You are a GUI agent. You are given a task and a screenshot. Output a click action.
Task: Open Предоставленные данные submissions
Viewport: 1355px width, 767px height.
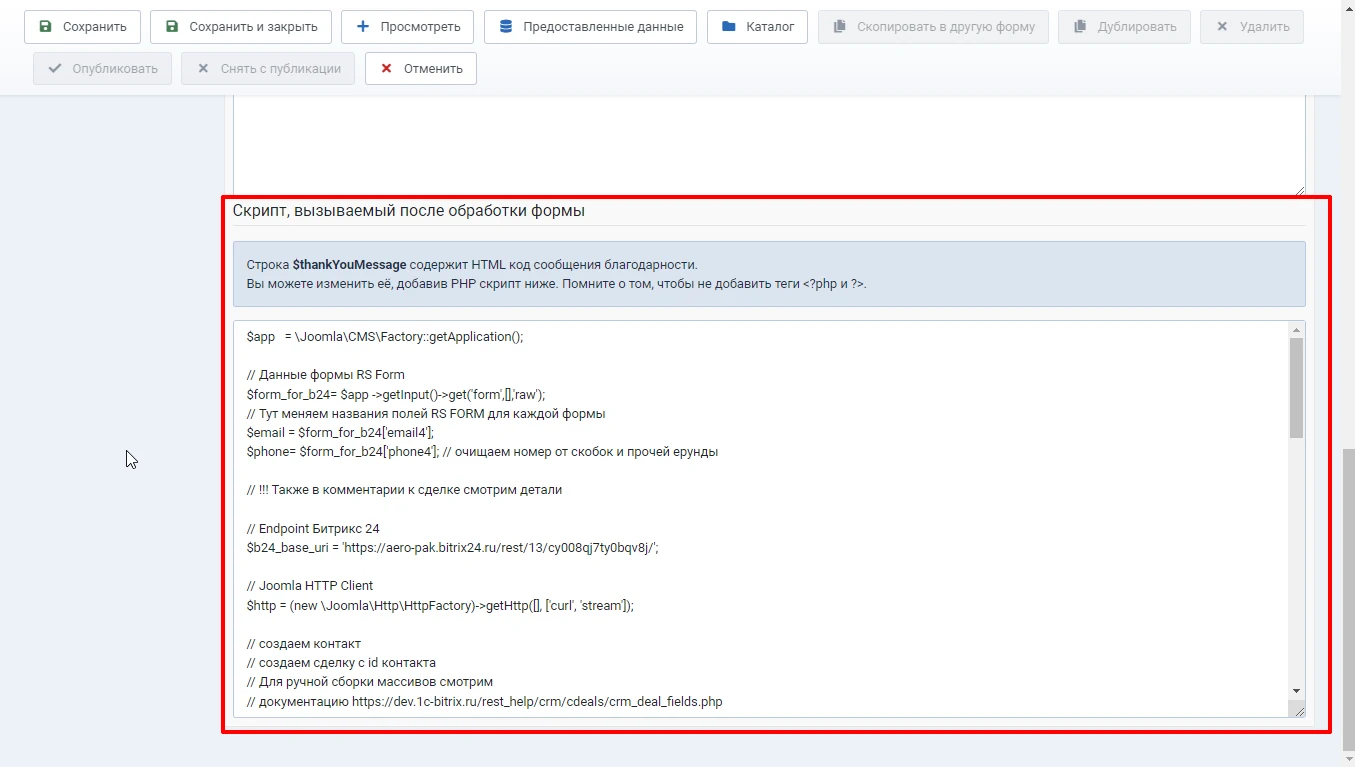point(590,27)
